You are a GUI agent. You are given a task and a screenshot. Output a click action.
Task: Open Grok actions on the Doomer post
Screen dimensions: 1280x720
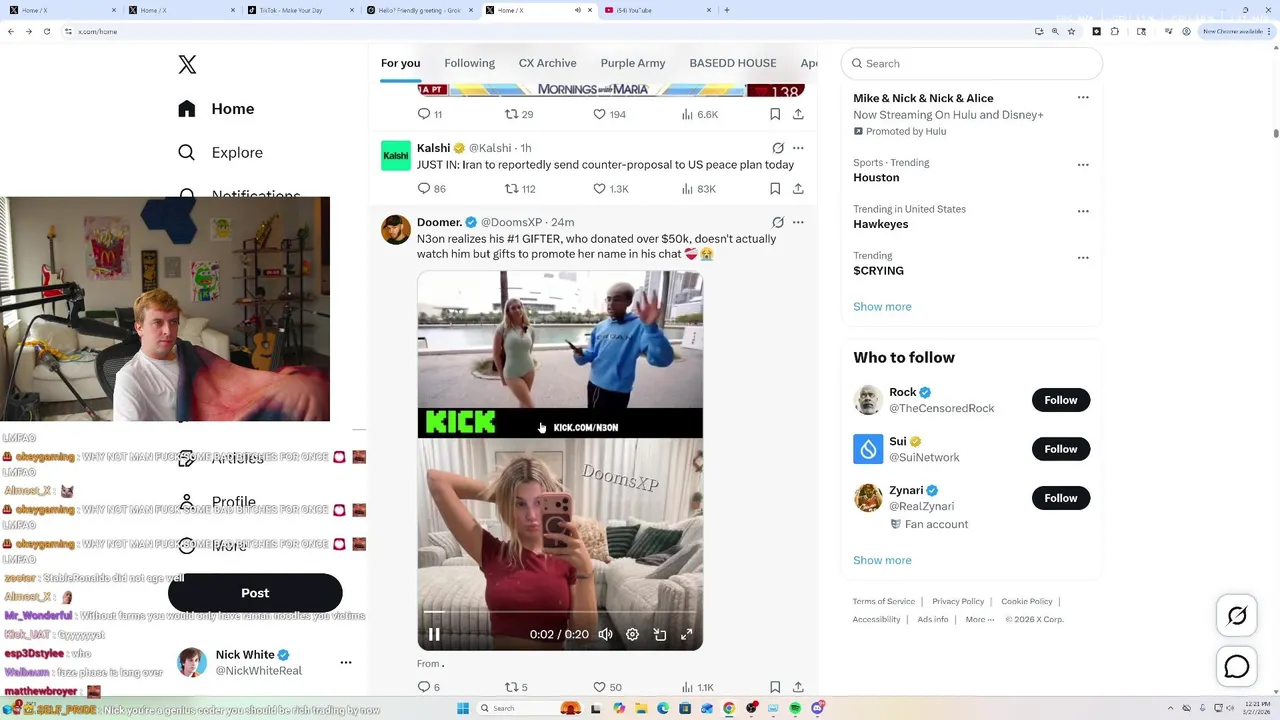778,222
